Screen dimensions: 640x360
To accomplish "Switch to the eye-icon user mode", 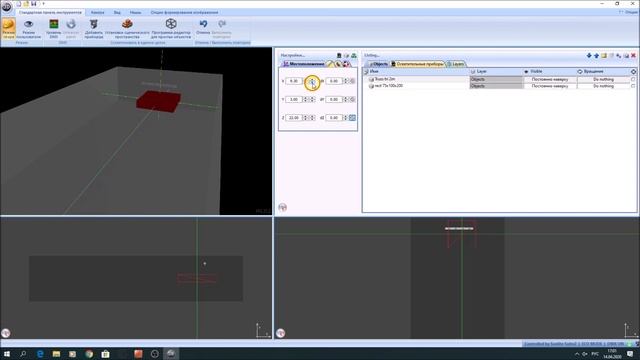I will 29,29.
